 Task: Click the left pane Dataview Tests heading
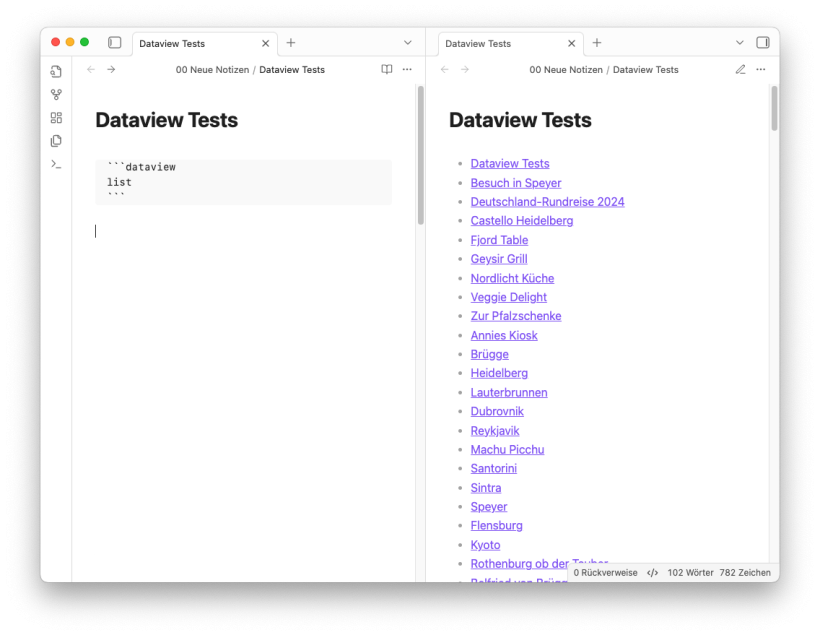click(x=167, y=120)
